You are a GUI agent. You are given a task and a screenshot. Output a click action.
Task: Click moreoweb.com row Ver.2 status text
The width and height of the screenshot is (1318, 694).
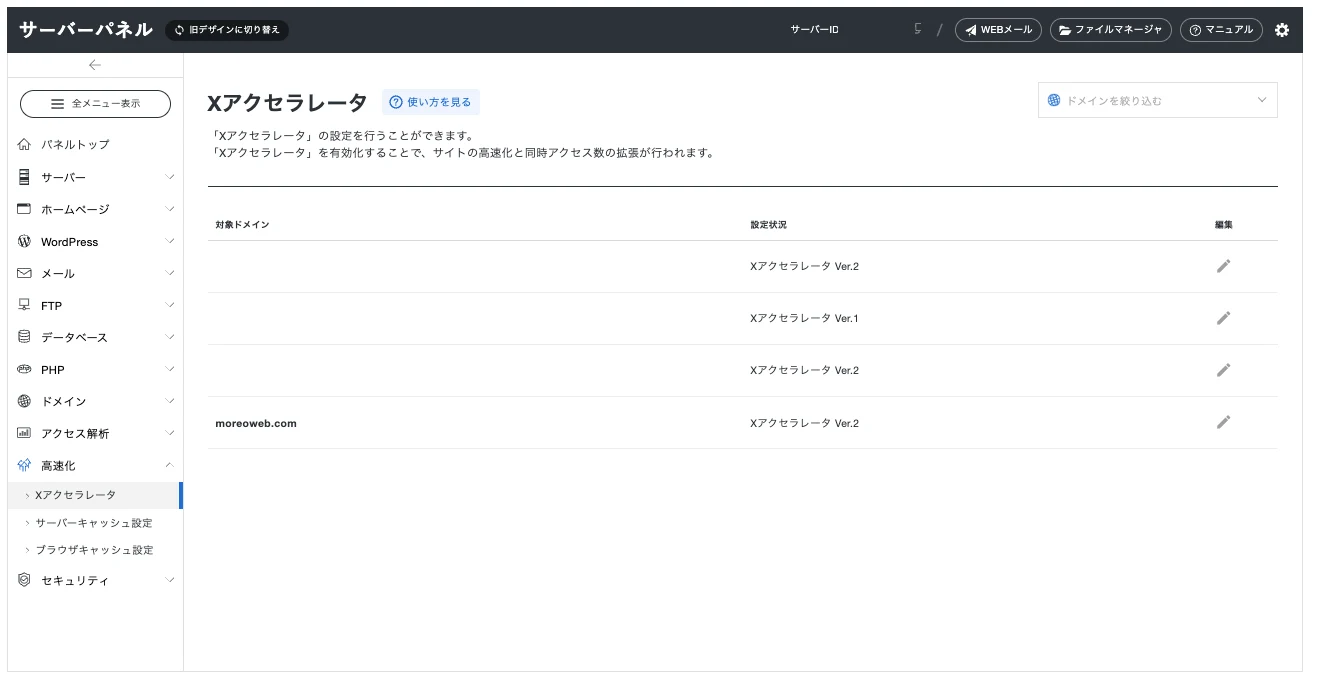[804, 423]
